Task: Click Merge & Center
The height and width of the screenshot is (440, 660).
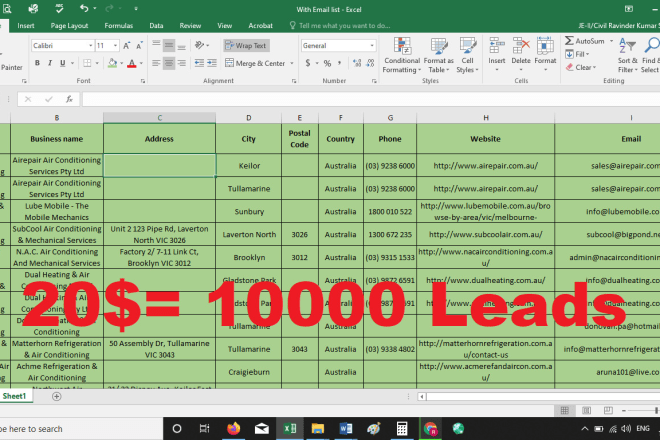Action: [255, 63]
